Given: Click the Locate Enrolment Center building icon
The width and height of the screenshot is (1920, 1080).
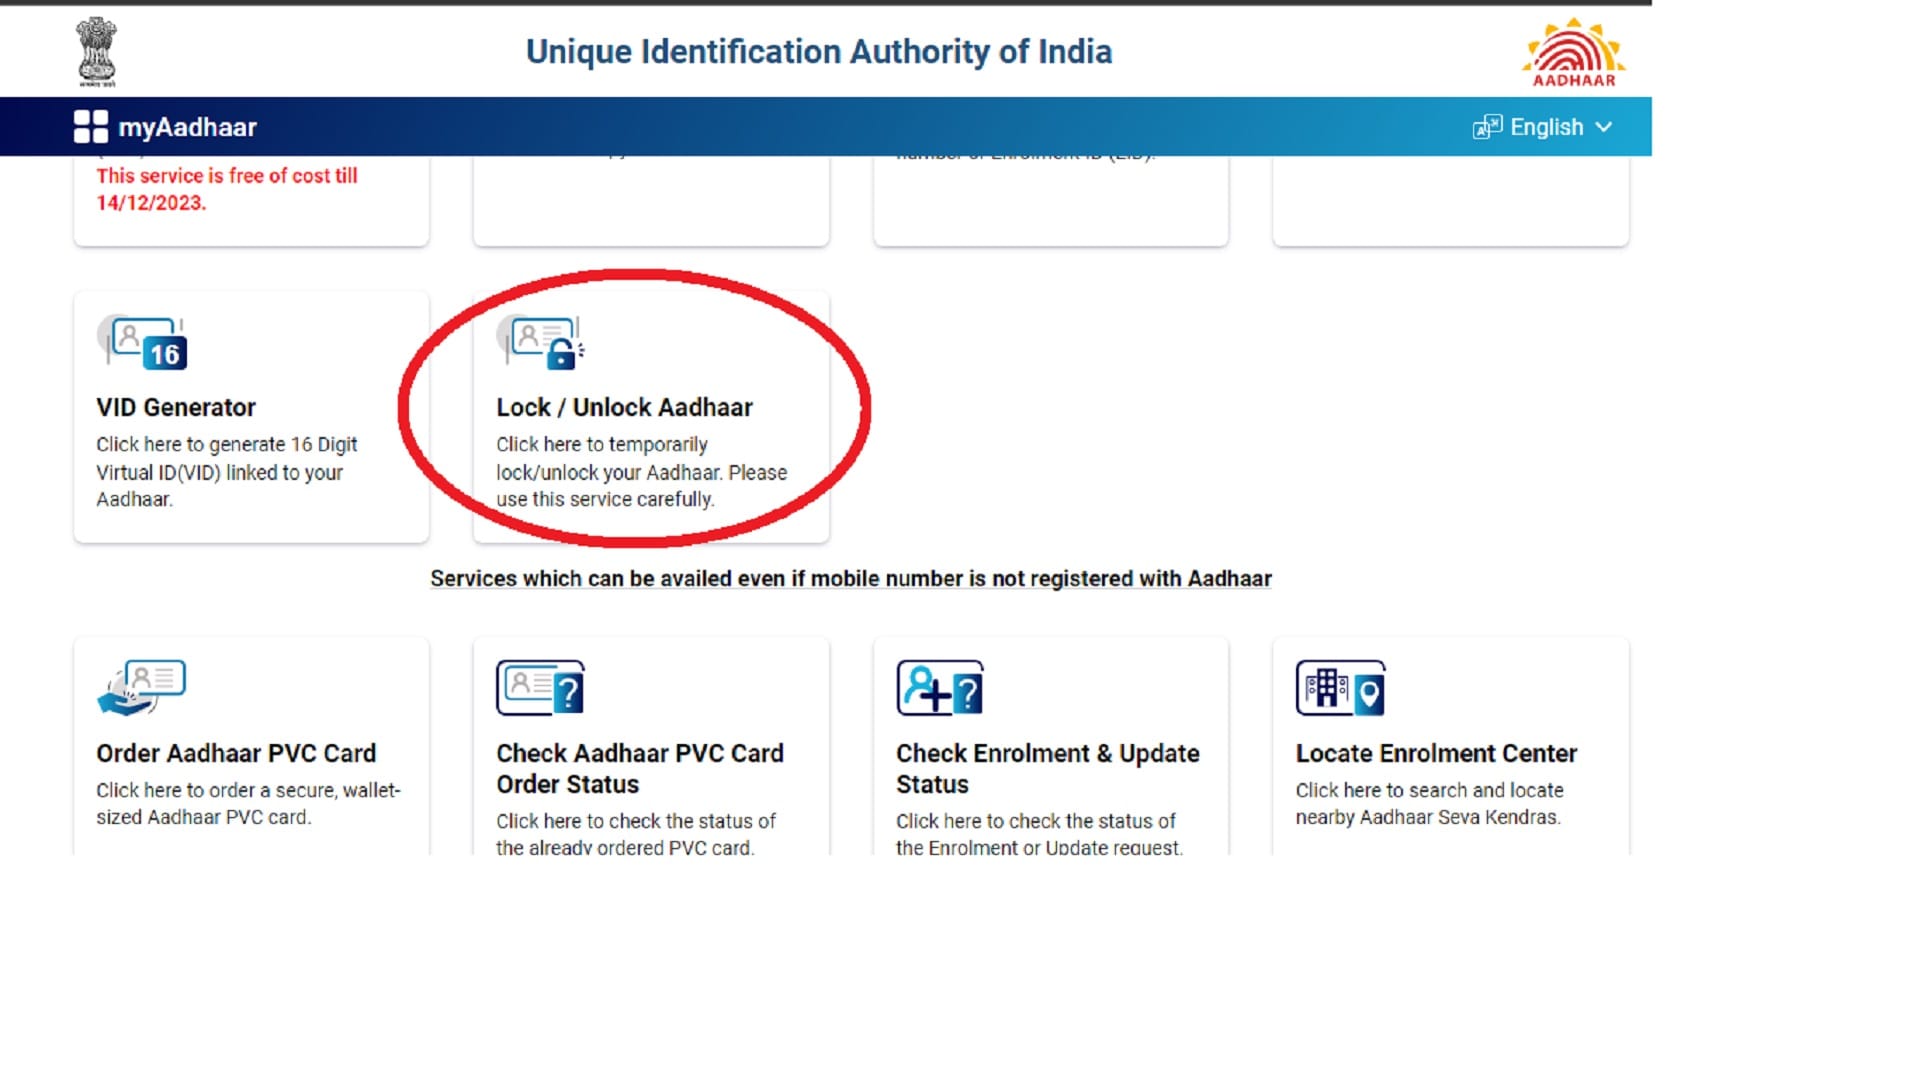Looking at the screenshot, I should click(x=1341, y=688).
